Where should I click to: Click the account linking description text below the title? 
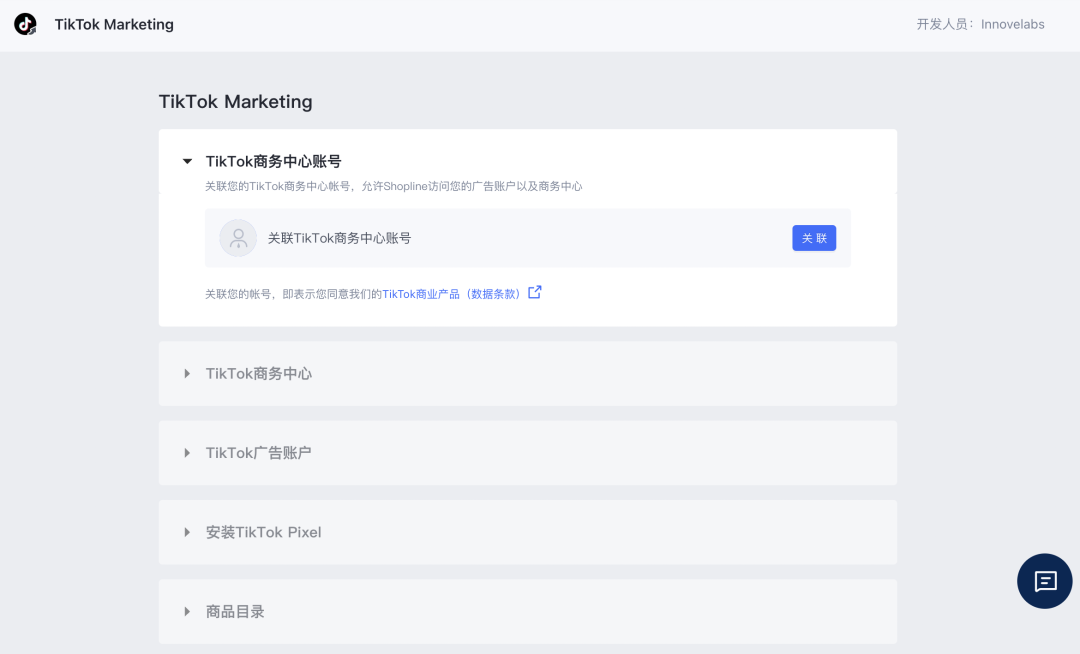(x=394, y=186)
